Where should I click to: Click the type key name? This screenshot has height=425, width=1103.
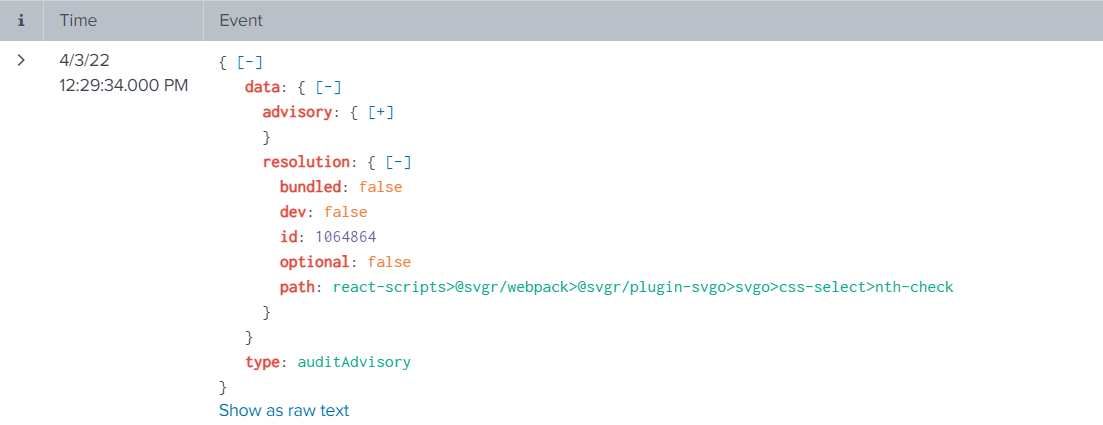point(262,362)
